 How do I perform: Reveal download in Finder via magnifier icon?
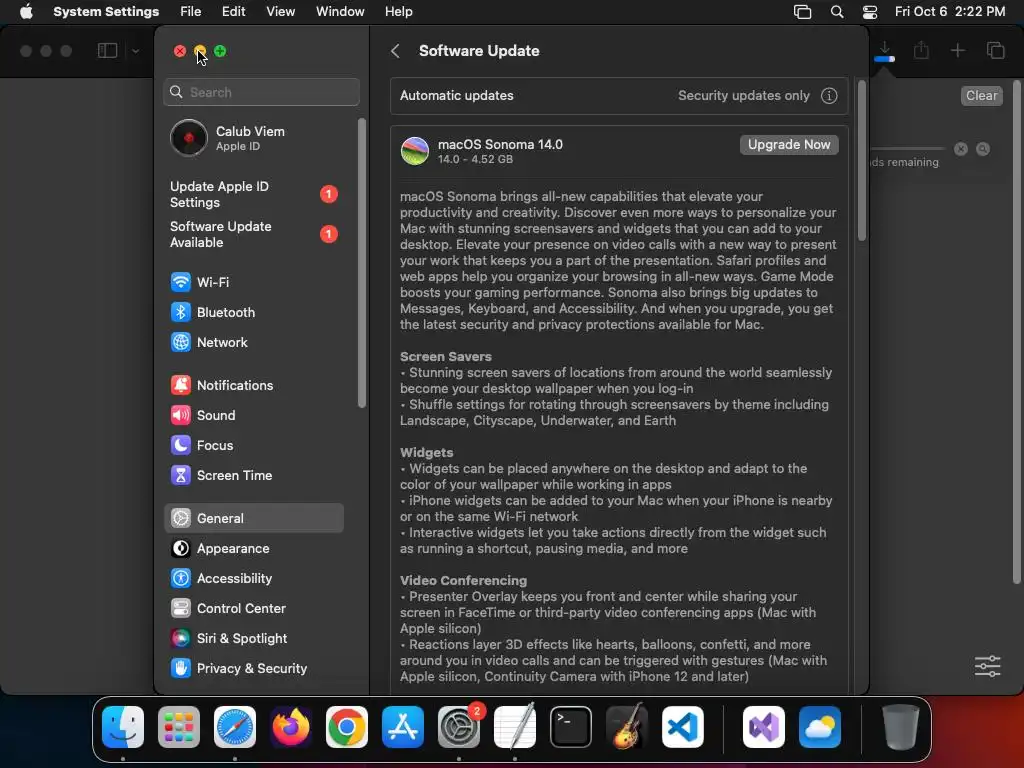click(983, 149)
